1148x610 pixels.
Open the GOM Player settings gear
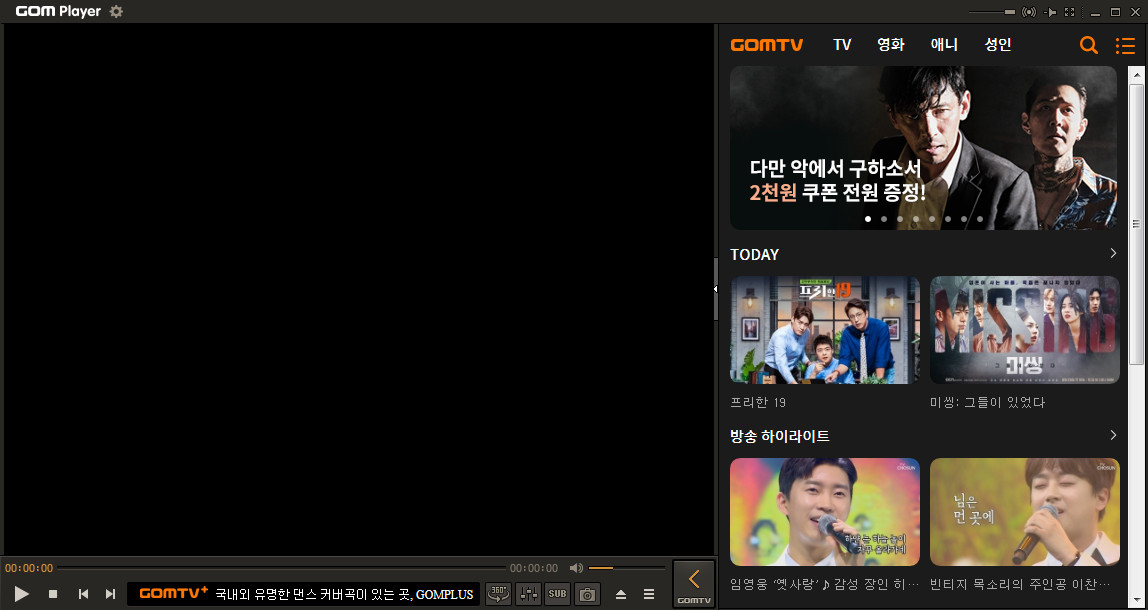(116, 12)
